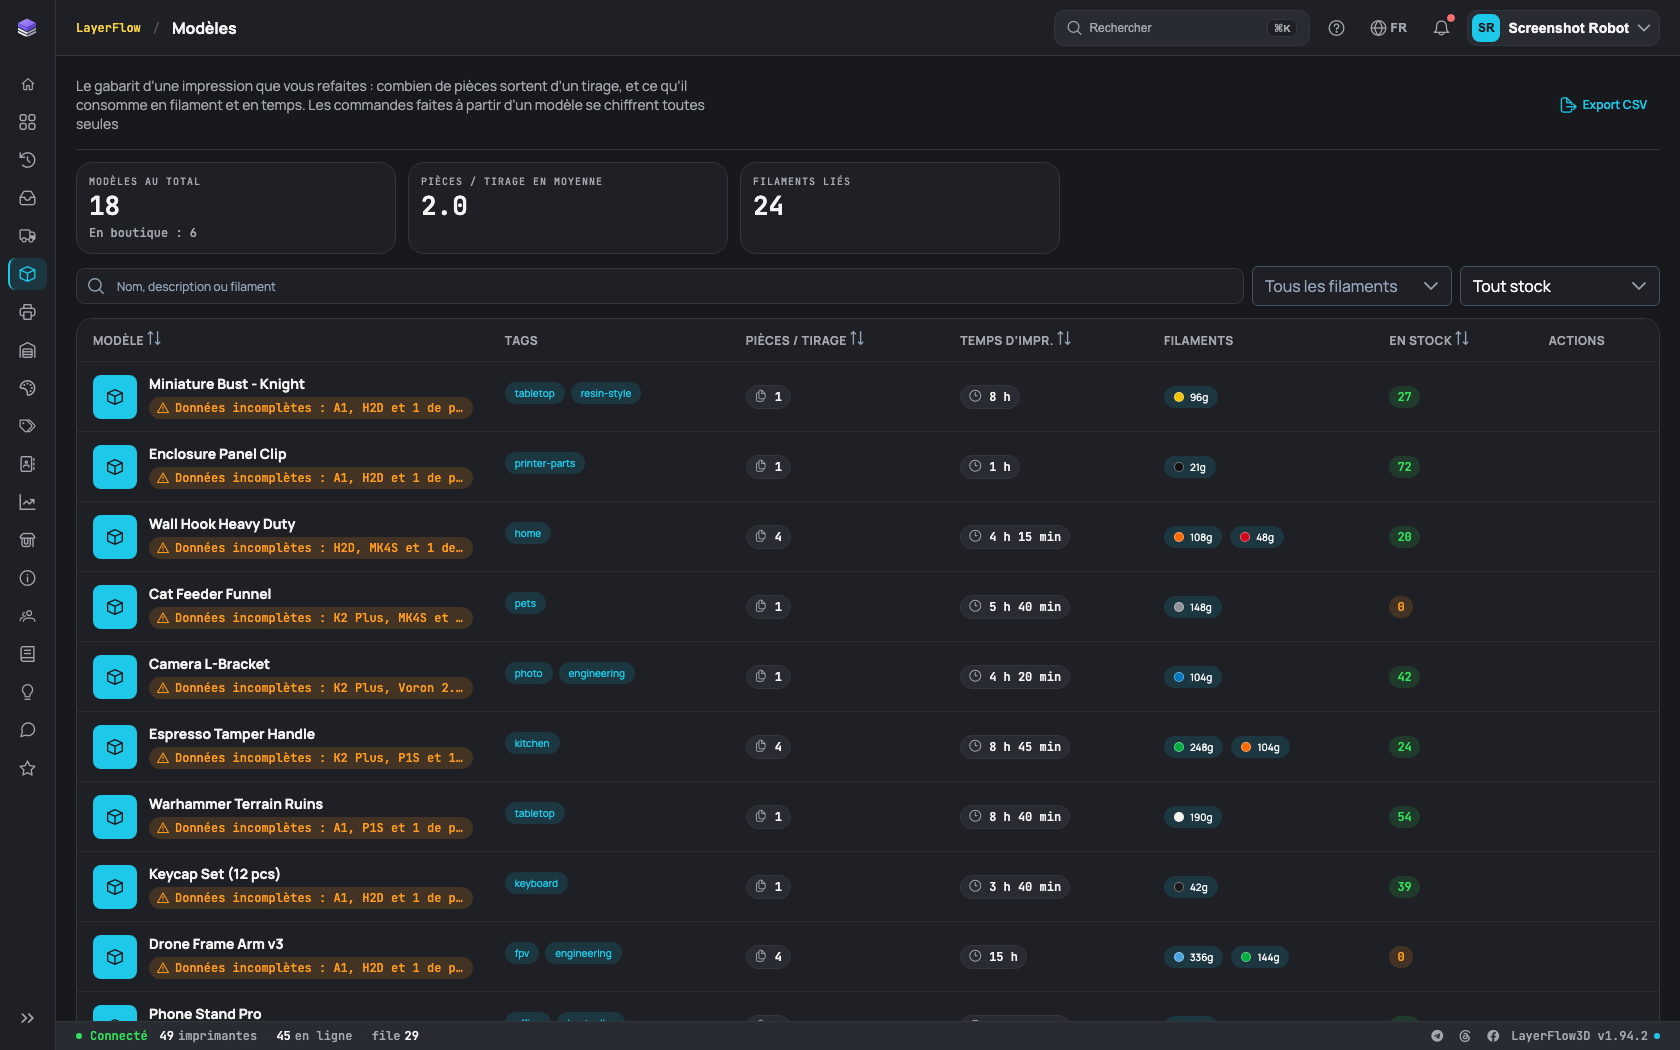Open the dashboard grid icon in sidebar
Screen dimensions: 1680x1050
[x=27, y=122]
